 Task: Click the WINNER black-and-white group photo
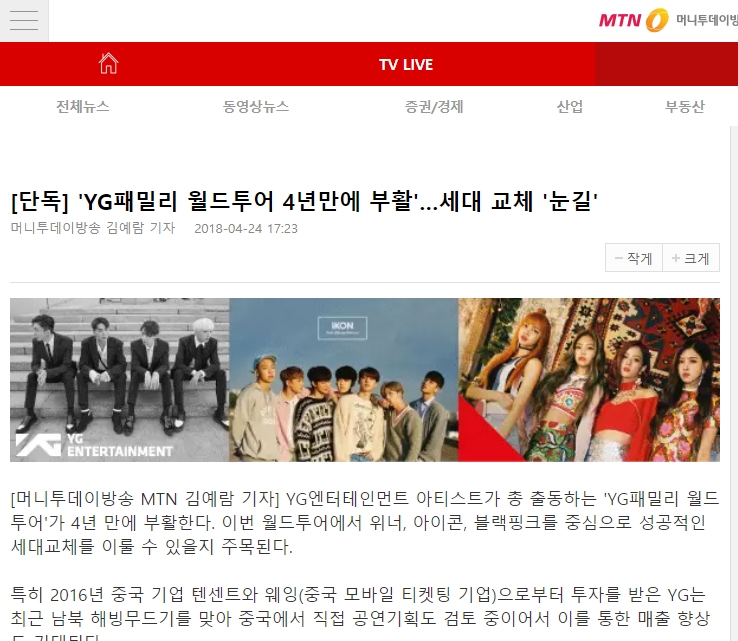(x=120, y=380)
